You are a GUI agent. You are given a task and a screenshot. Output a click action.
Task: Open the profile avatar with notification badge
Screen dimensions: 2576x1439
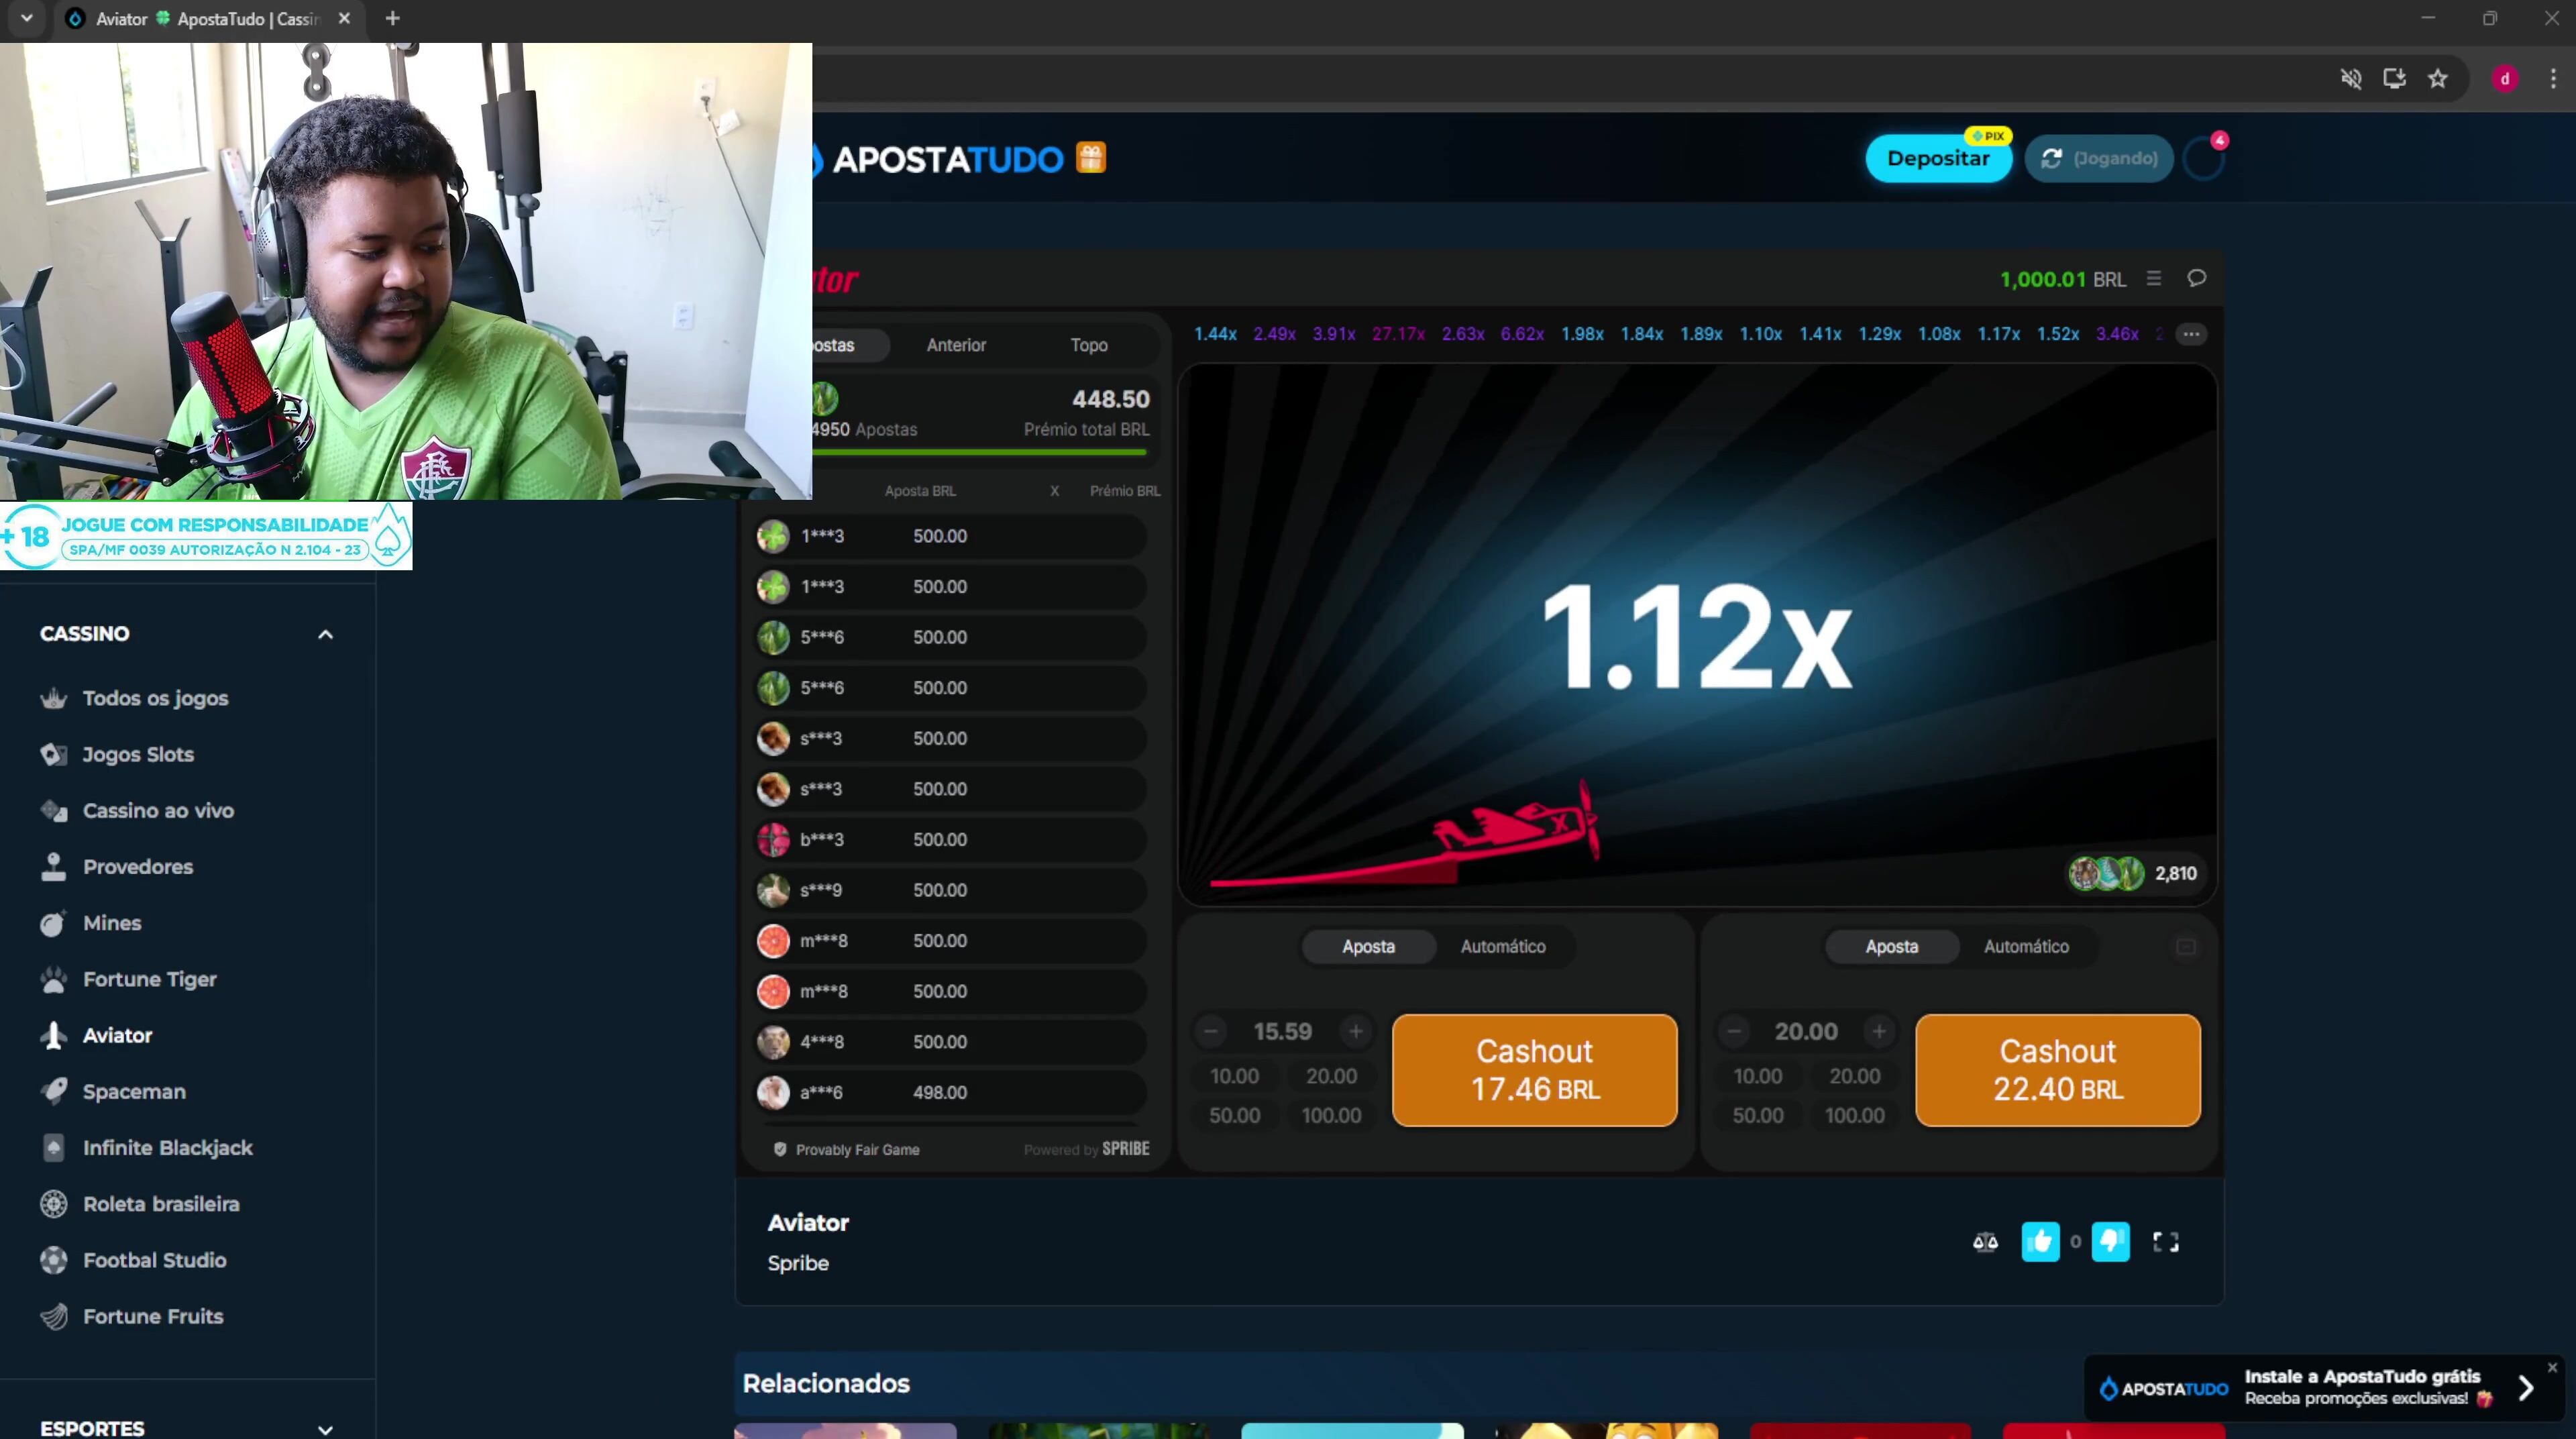click(2203, 158)
